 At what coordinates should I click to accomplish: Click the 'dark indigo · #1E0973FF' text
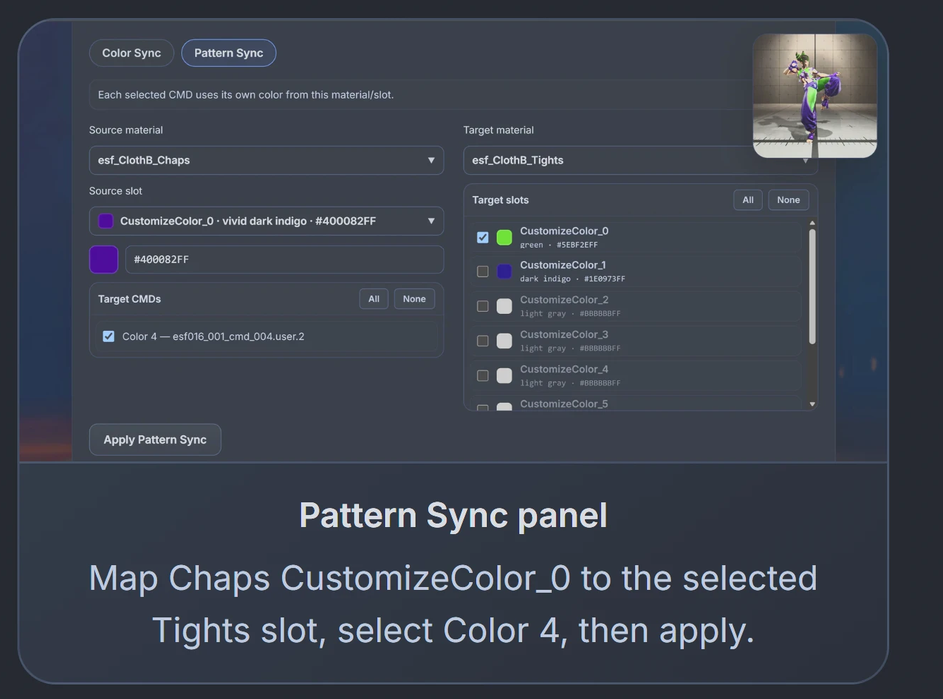573,279
